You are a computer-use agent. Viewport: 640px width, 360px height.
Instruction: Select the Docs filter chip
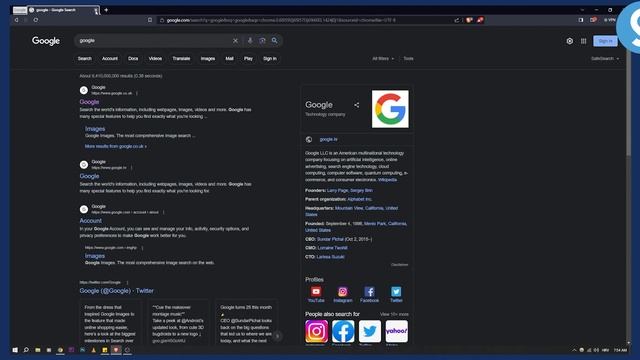[x=133, y=59]
